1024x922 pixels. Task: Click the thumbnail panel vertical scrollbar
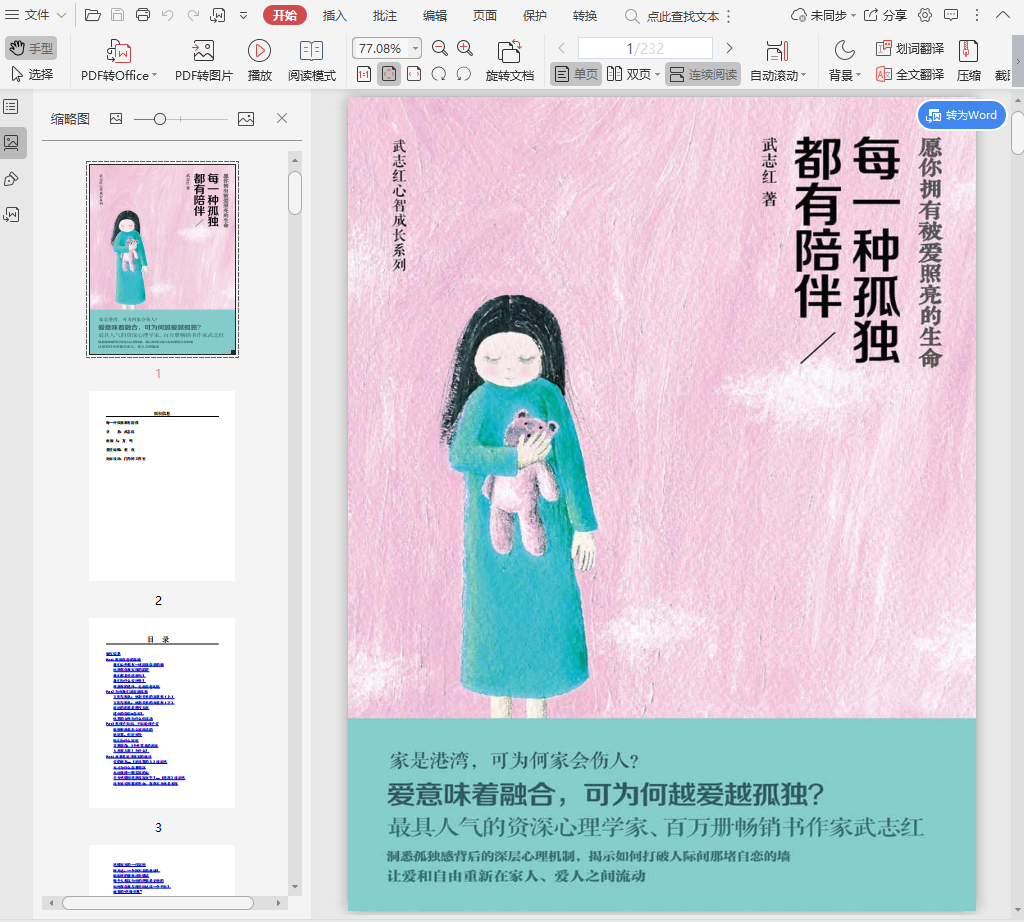click(x=295, y=193)
